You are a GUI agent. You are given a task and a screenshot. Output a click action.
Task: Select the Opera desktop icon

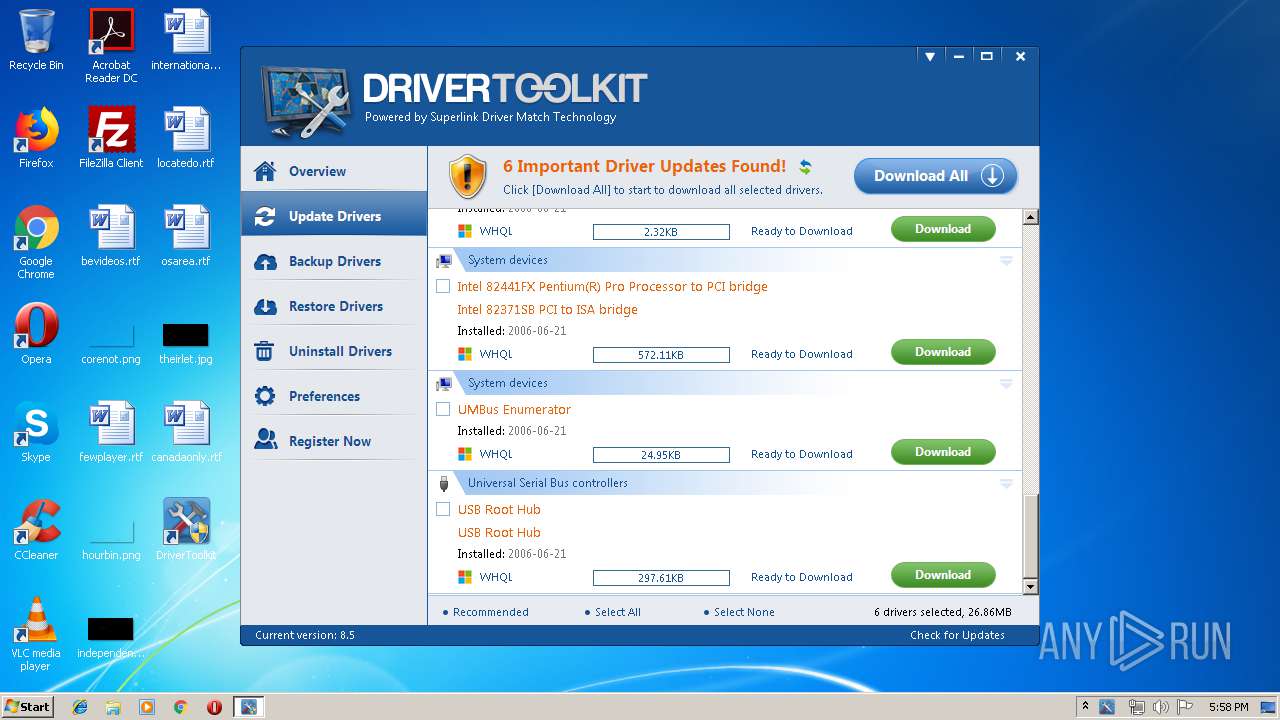click(36, 333)
